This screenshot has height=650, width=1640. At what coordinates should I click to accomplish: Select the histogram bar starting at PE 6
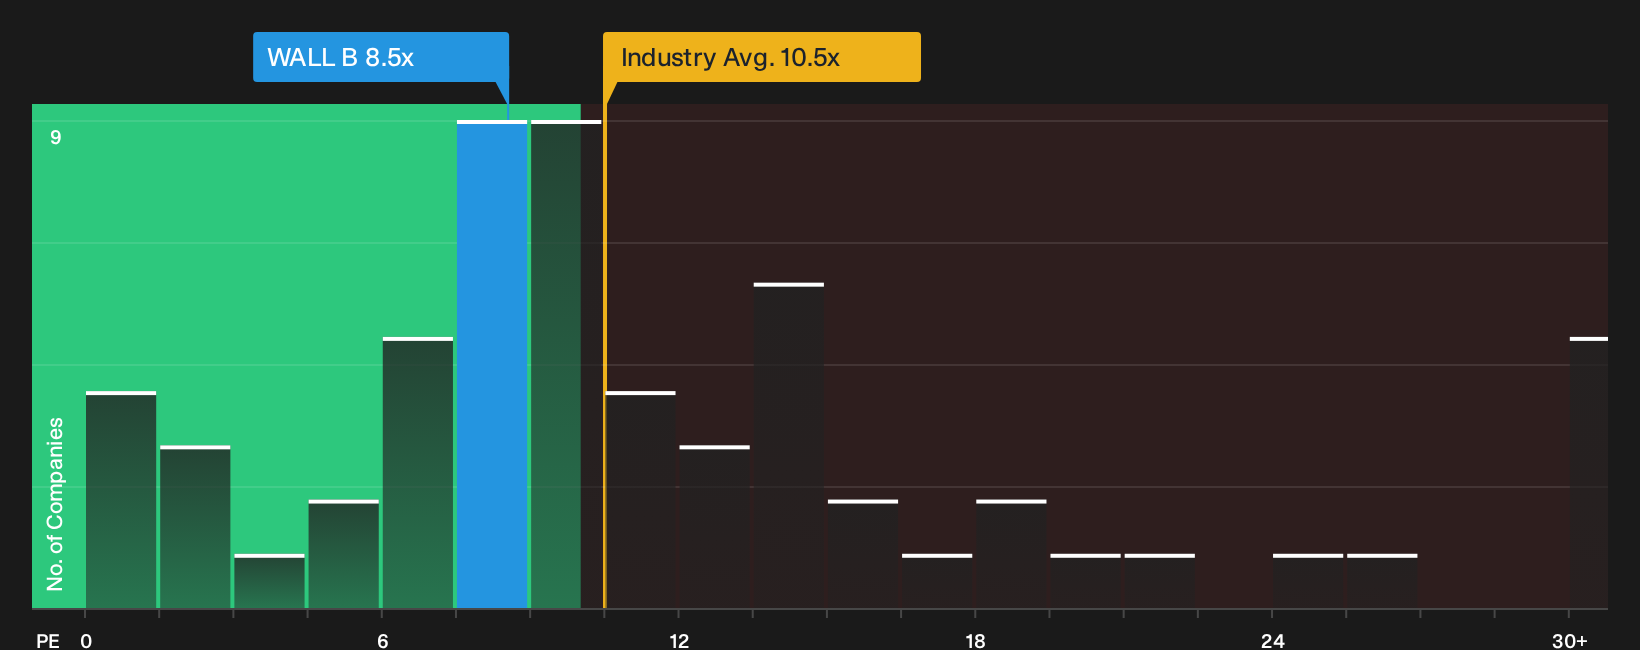pyautogui.click(x=418, y=473)
